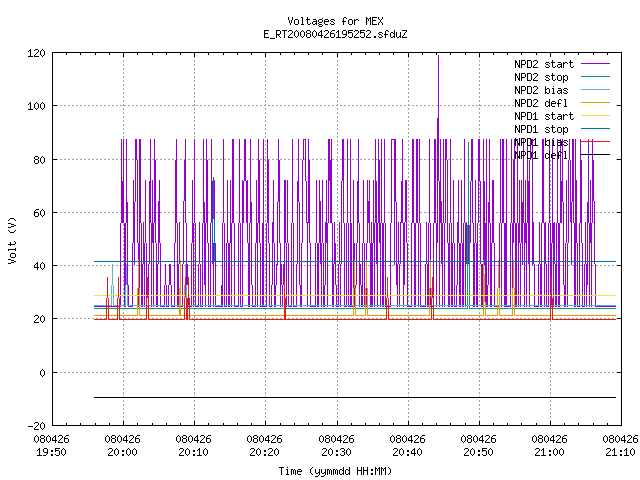Click the 'NPD2 stop' legend label

click(x=541, y=77)
